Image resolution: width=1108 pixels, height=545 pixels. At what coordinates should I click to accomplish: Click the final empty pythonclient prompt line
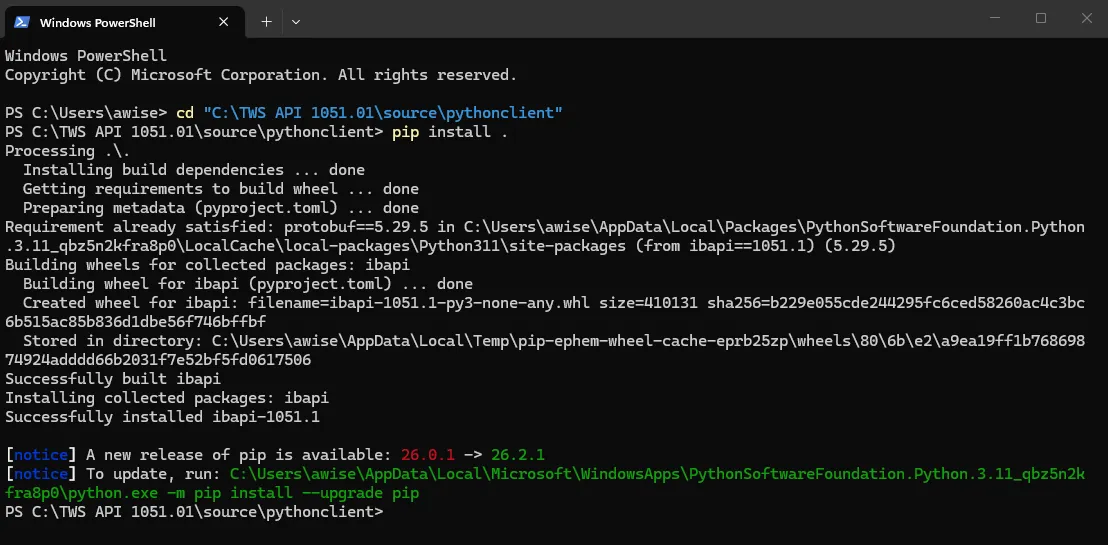194,512
